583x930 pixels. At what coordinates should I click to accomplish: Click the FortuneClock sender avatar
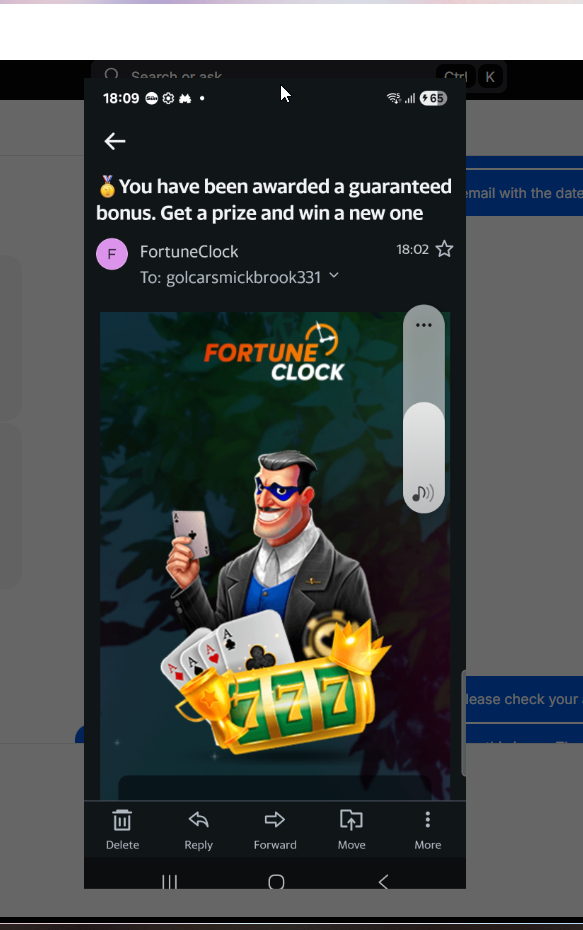112,254
